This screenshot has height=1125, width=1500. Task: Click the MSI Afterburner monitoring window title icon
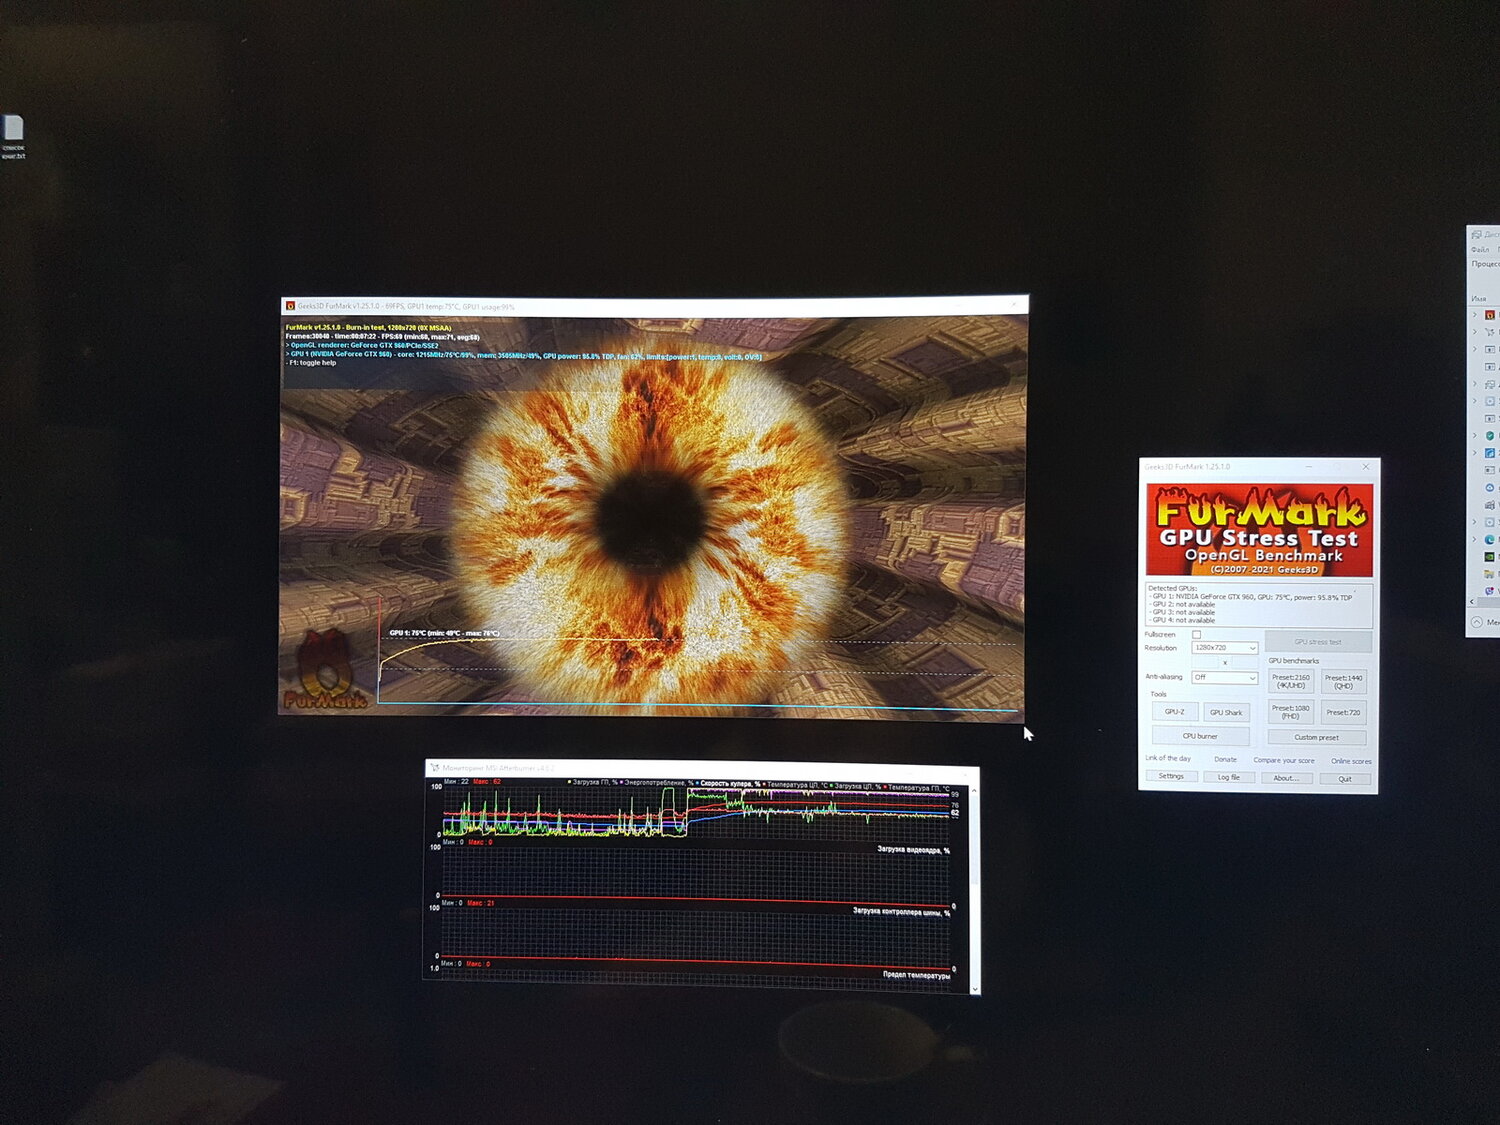(435, 768)
